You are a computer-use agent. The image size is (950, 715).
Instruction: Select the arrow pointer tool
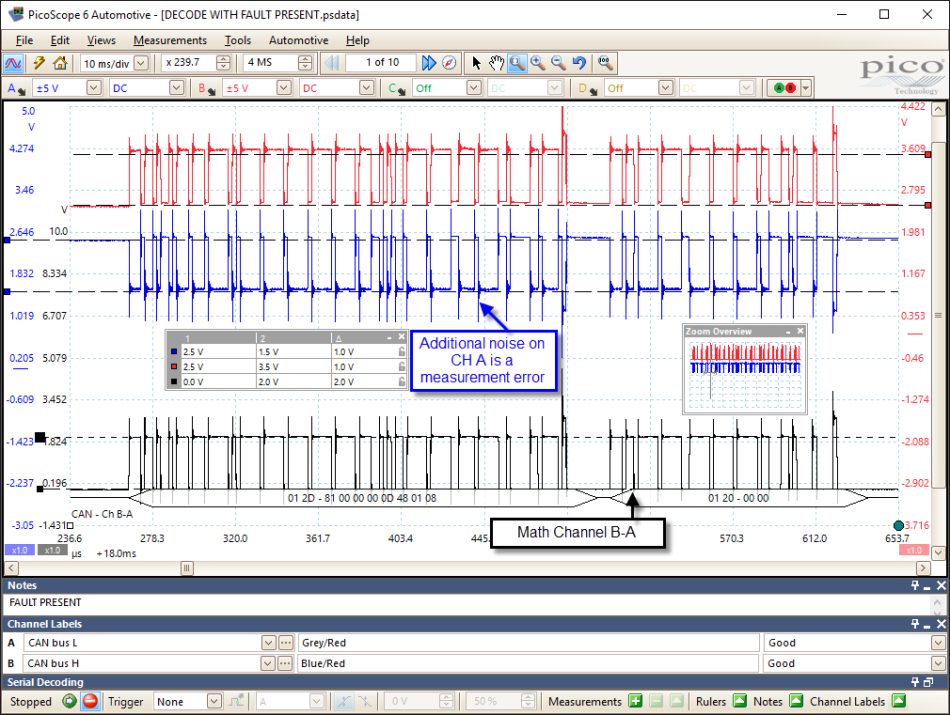[476, 63]
